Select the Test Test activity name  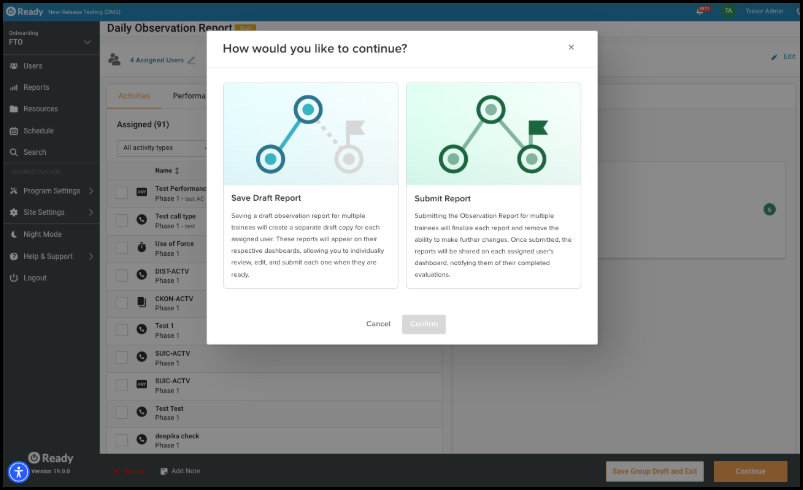tap(169, 409)
